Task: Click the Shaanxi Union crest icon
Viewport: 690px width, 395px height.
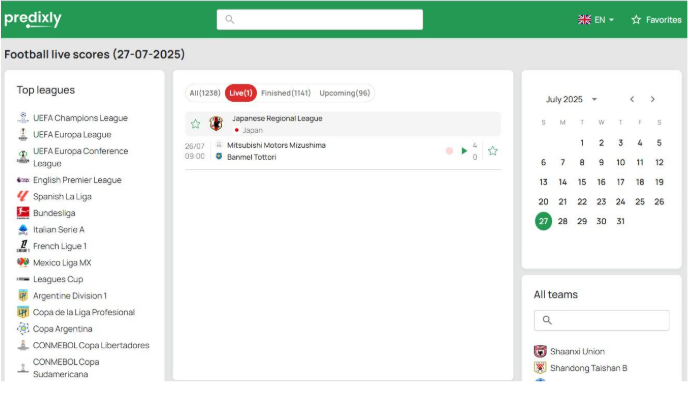Action: coord(540,351)
